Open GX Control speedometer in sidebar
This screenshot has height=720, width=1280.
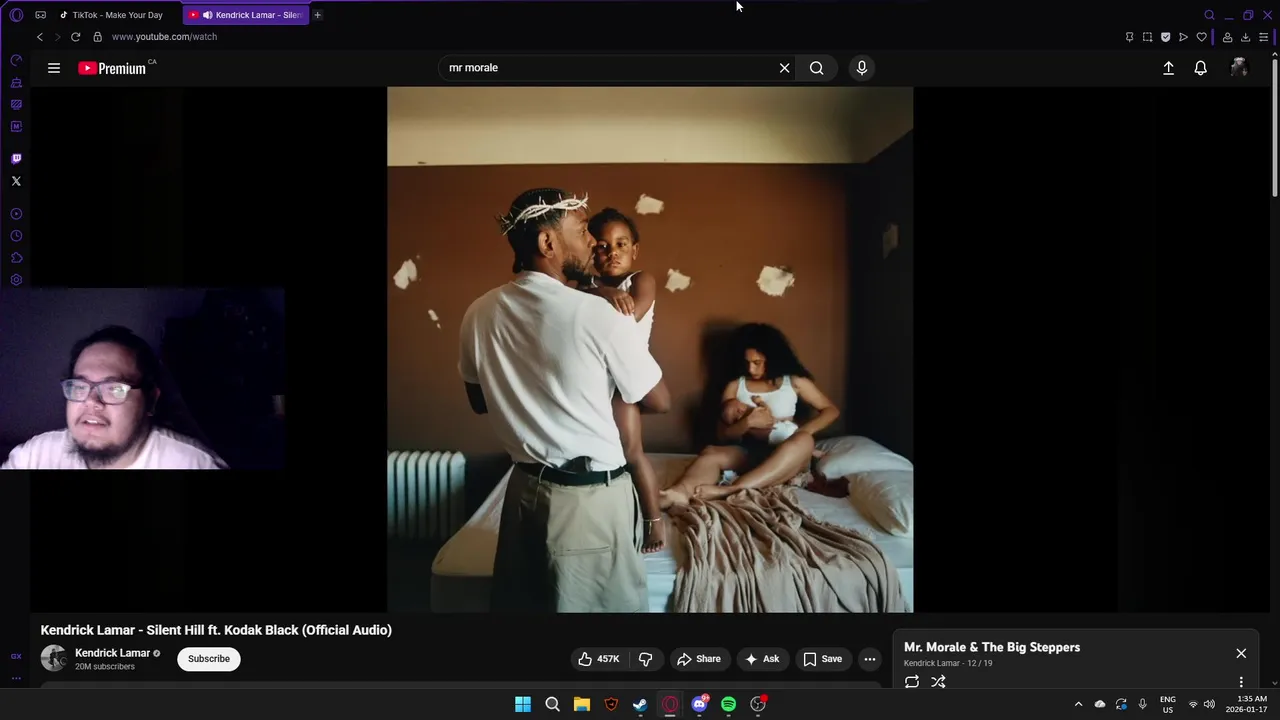coord(16,61)
